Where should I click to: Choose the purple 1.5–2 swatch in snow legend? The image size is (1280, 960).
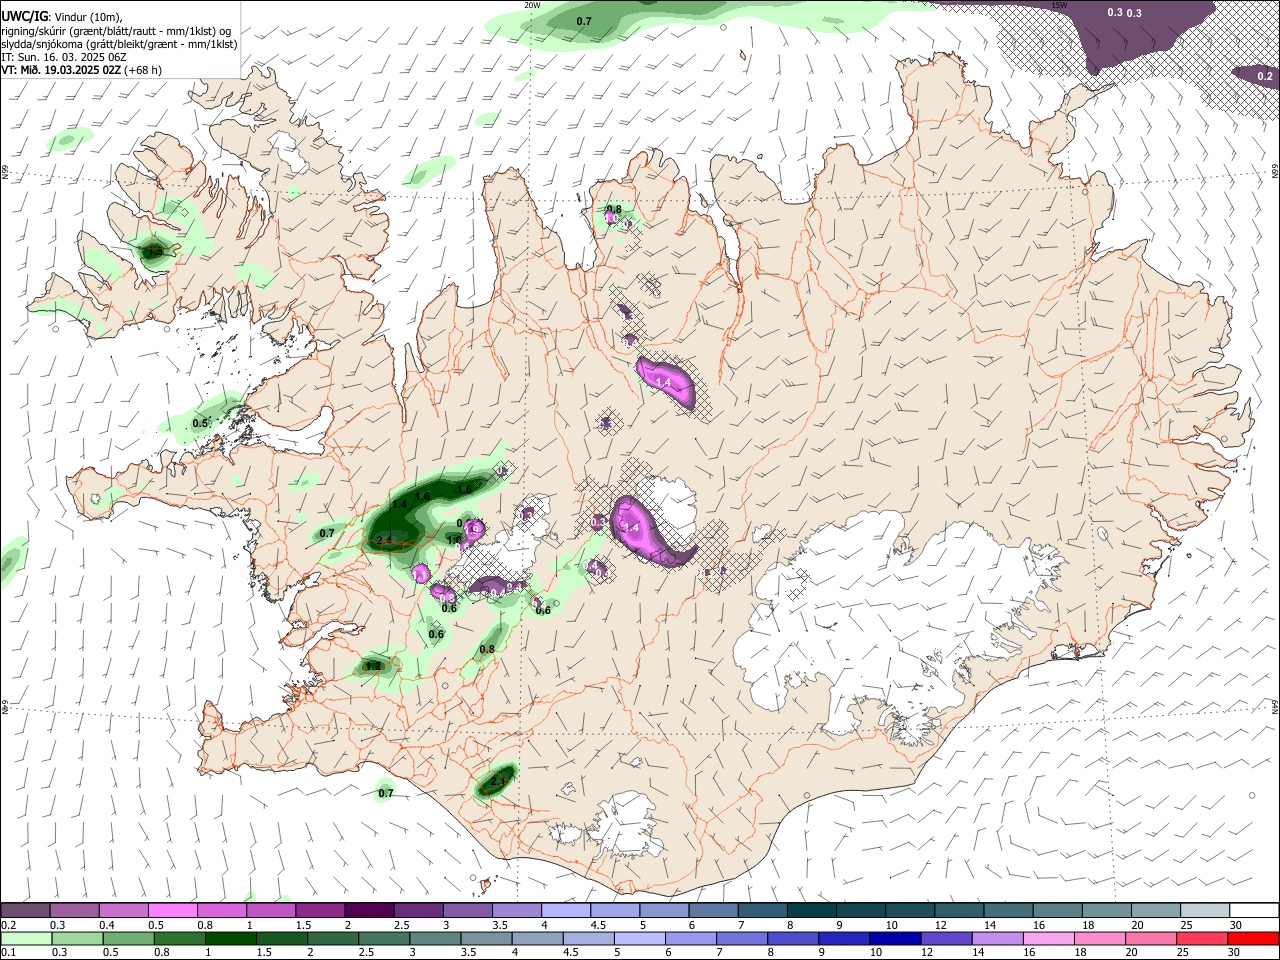coord(319,910)
